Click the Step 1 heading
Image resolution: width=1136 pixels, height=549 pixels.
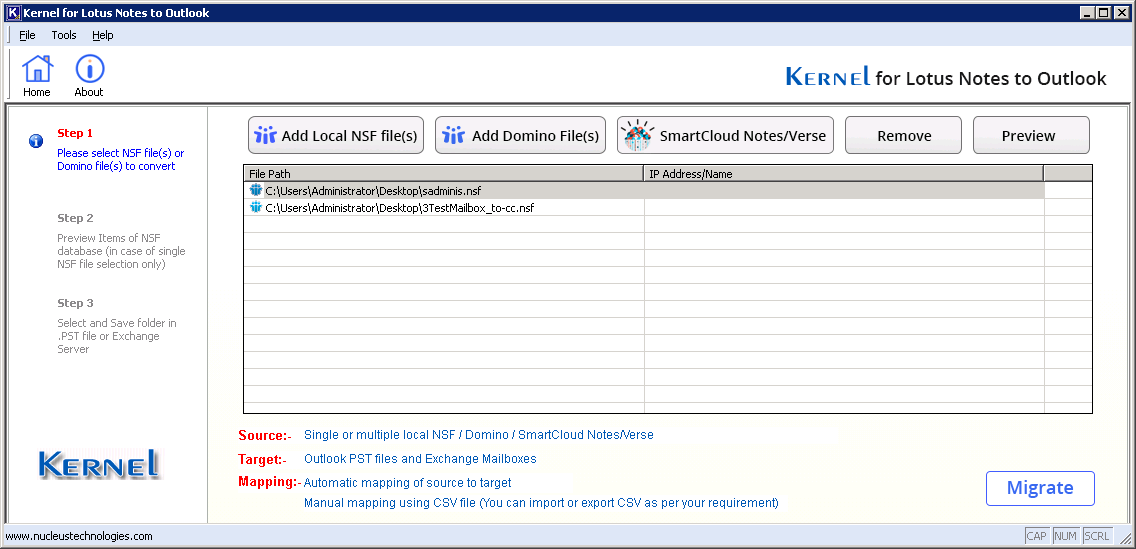point(75,133)
